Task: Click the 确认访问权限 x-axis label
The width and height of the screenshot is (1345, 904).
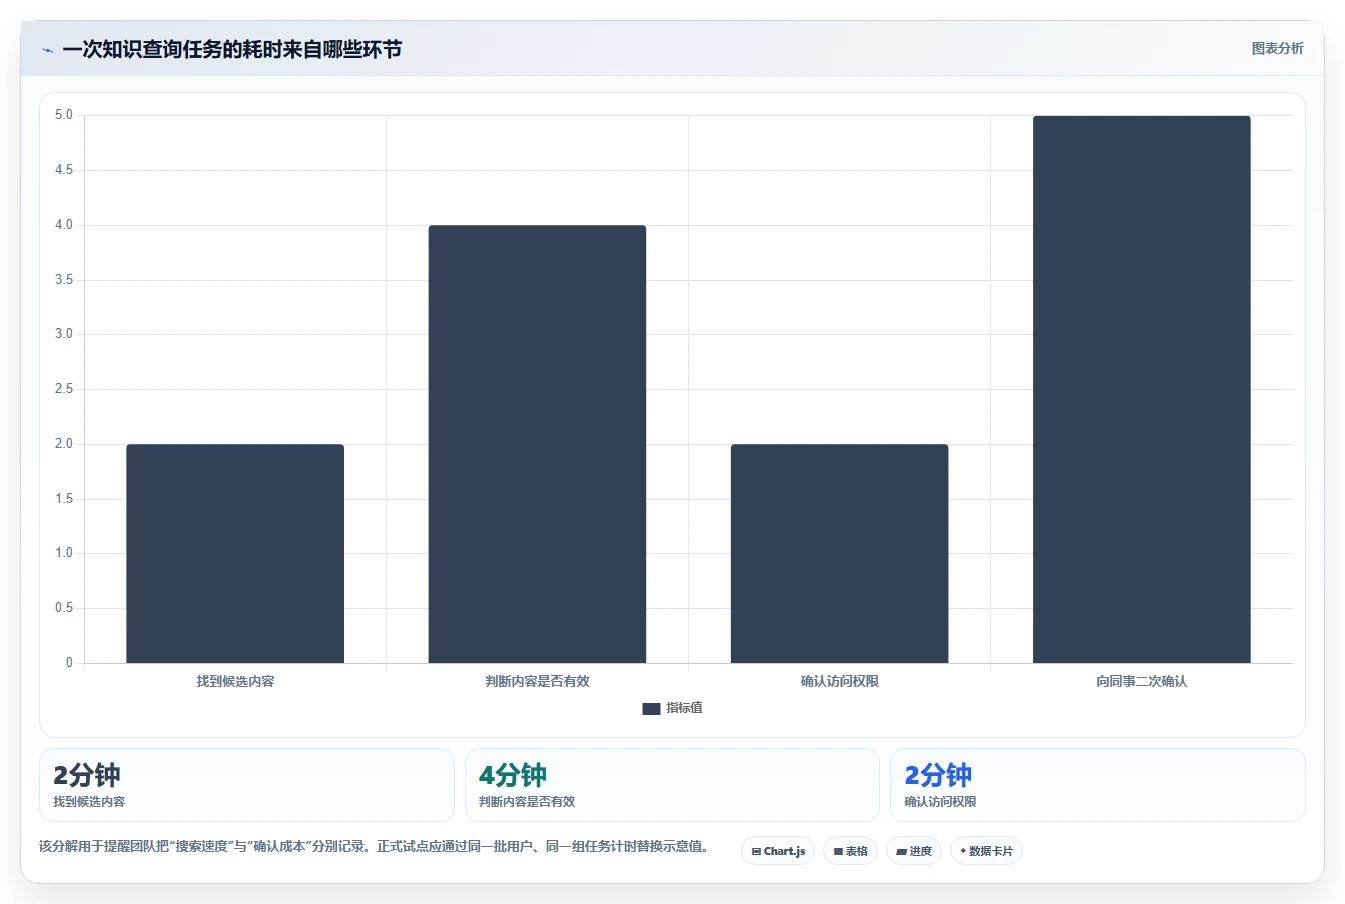Action: point(839,681)
